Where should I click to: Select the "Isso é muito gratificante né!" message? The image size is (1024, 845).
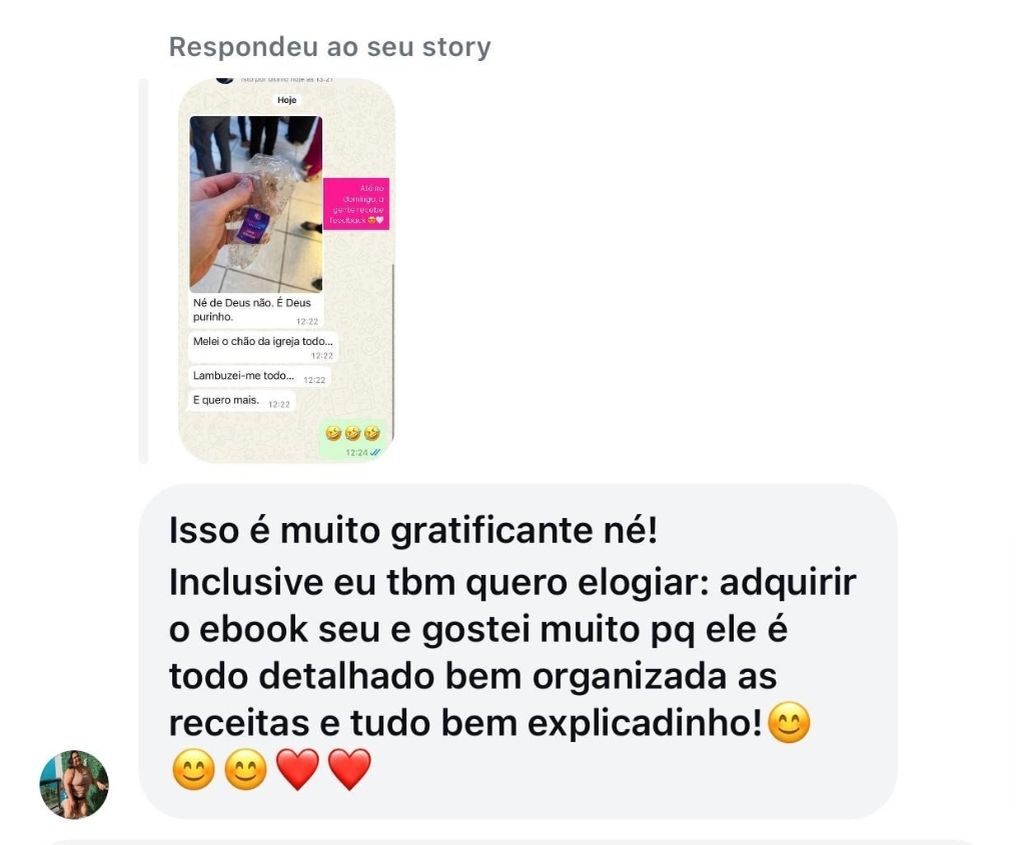coord(413,530)
